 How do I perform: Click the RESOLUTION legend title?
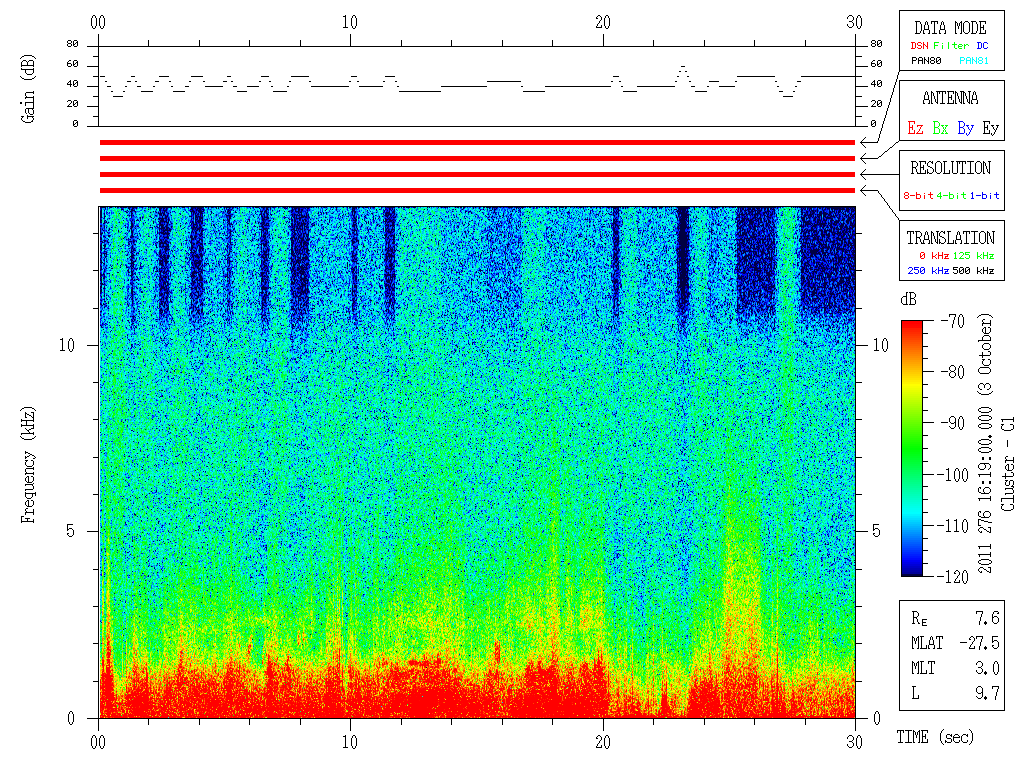tap(951, 168)
